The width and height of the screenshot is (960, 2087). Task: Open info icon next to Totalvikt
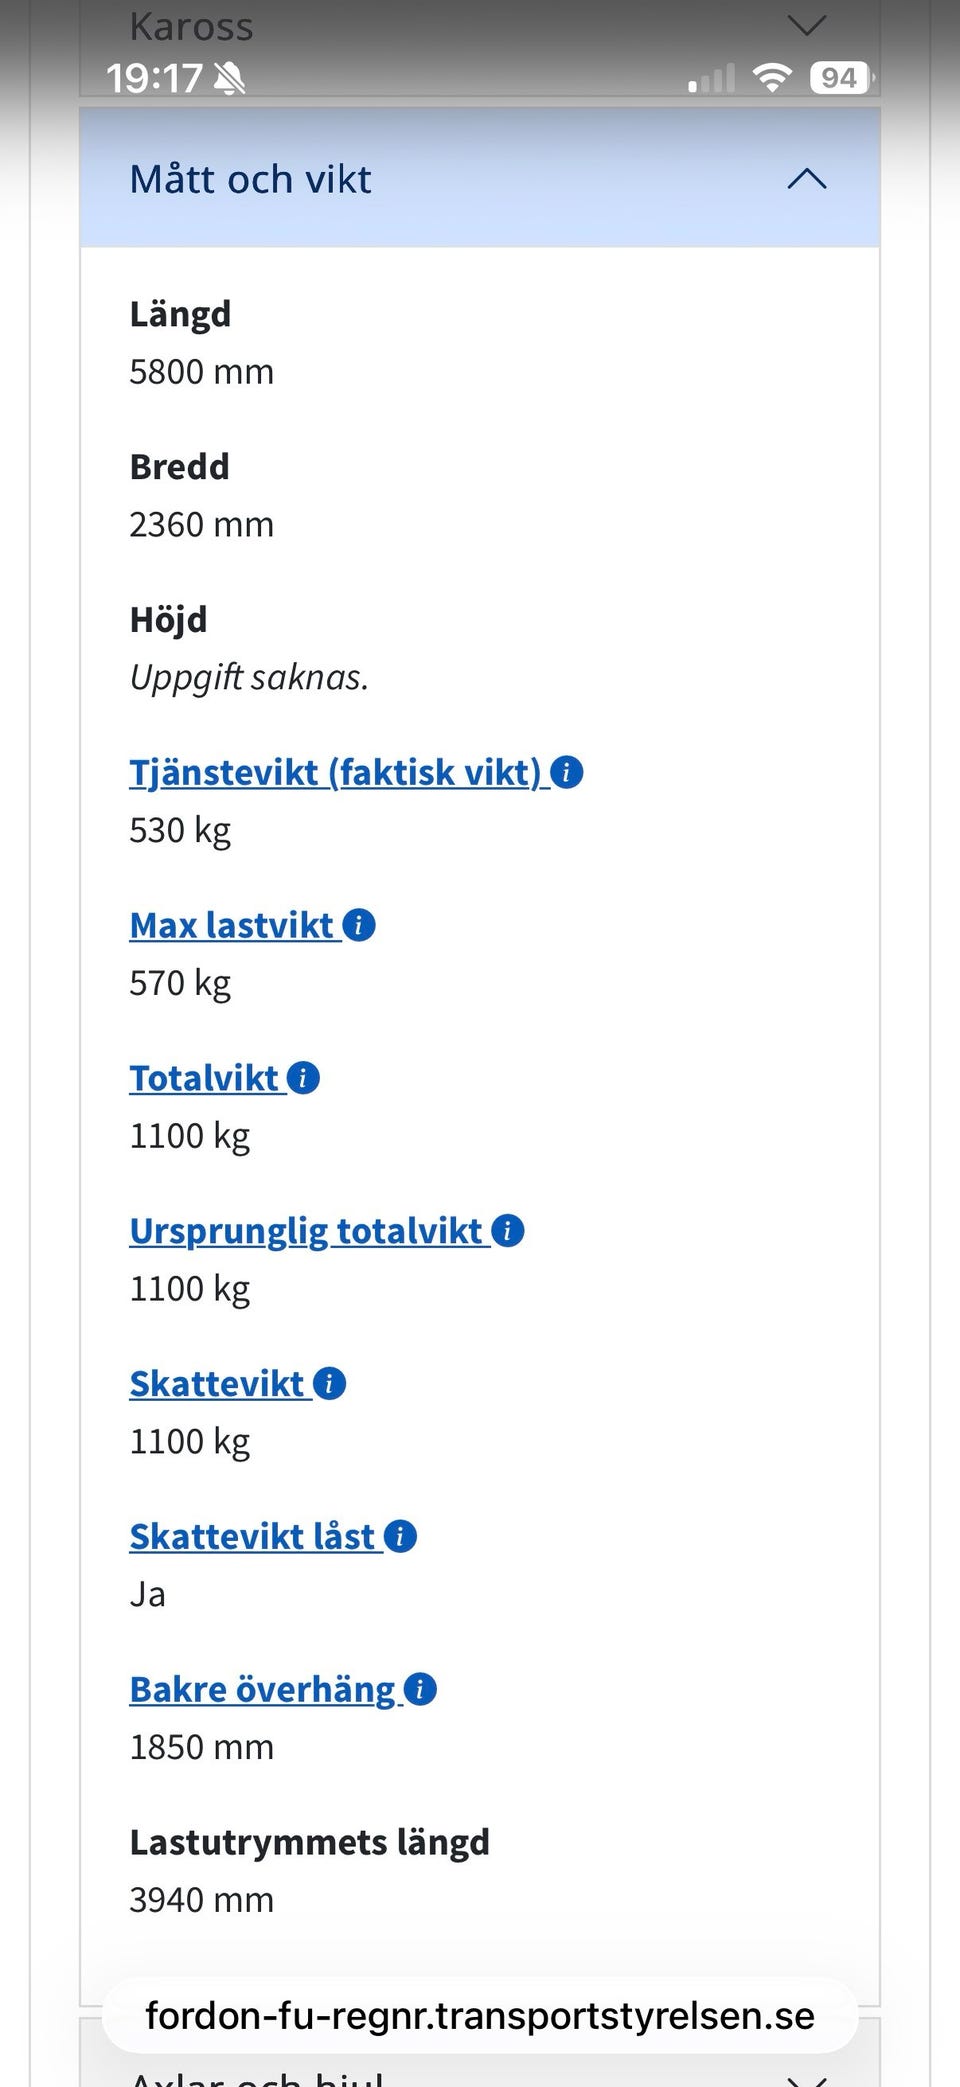(304, 1079)
